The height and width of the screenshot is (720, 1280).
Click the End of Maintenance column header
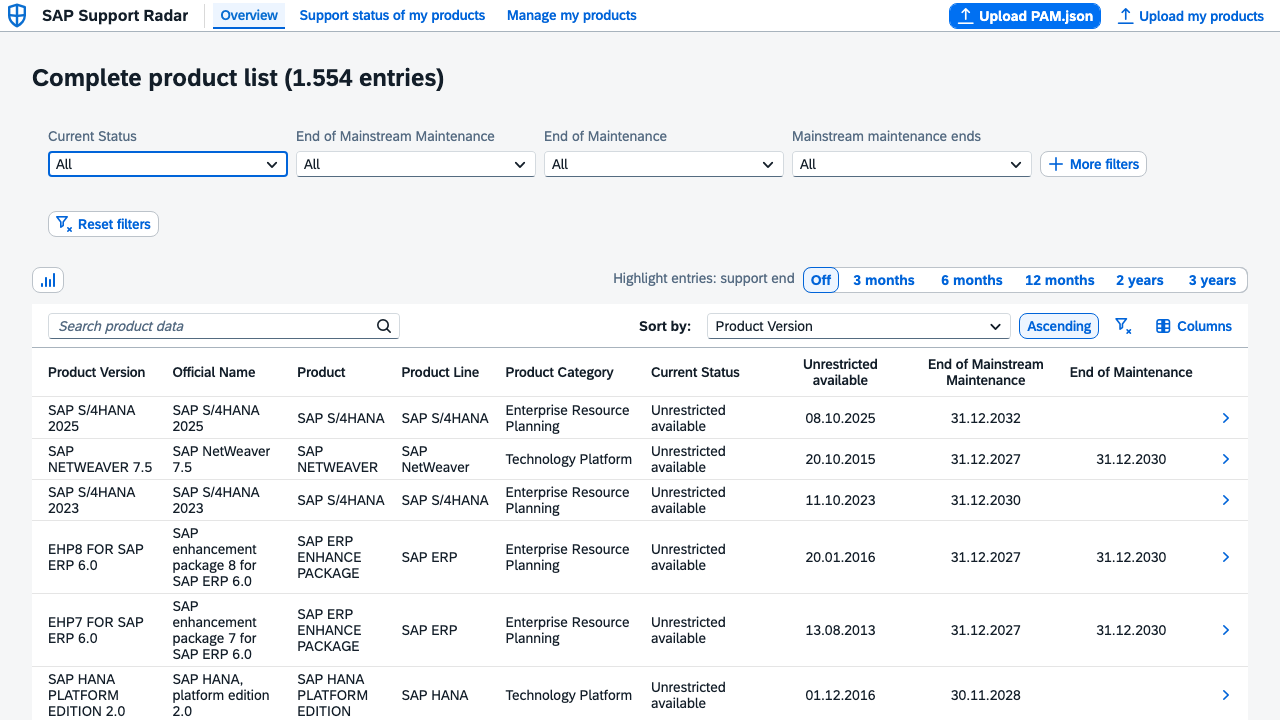point(1131,372)
